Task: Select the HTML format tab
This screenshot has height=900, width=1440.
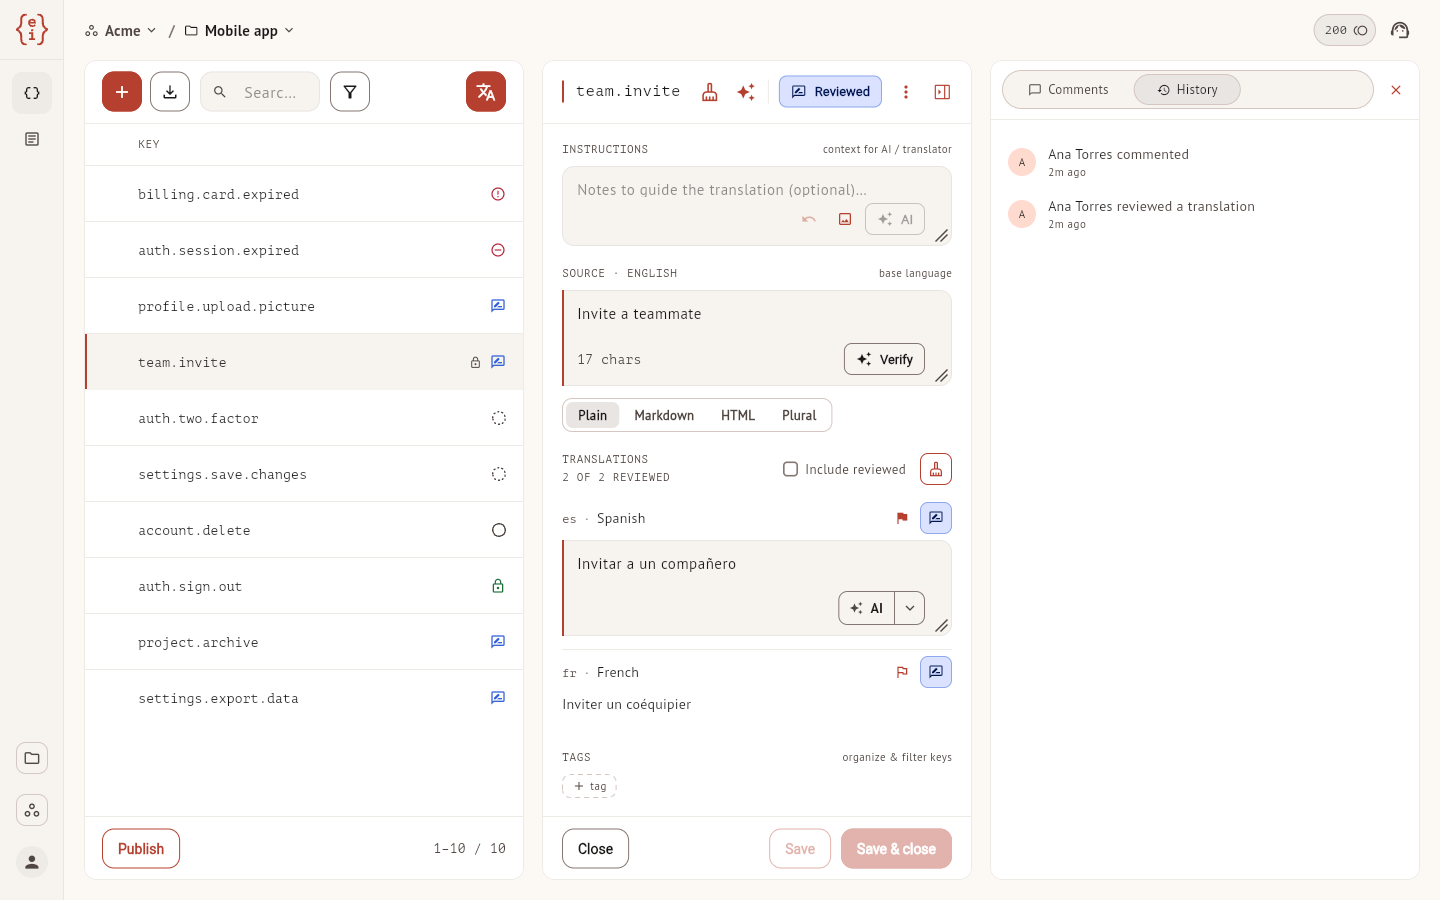Action: [x=738, y=416]
